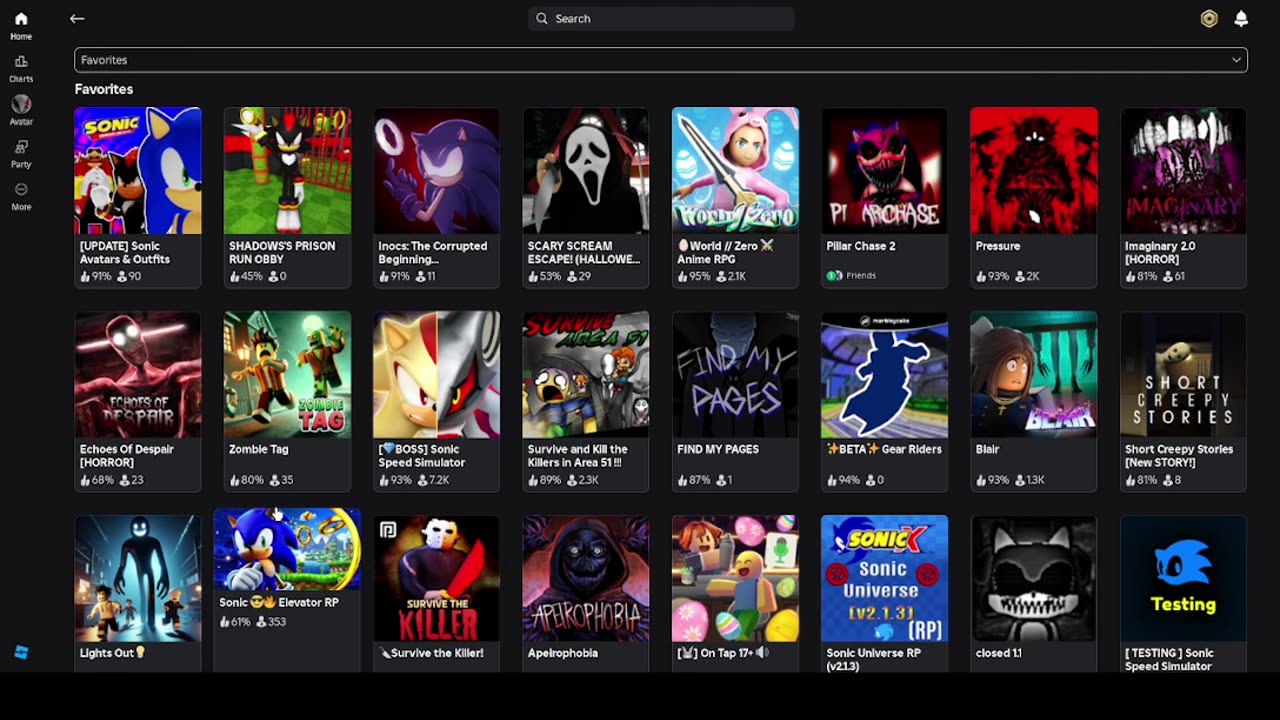This screenshot has width=1280, height=720.
Task: Open Sonic Elevator RP thumbnail
Action: click(287, 549)
